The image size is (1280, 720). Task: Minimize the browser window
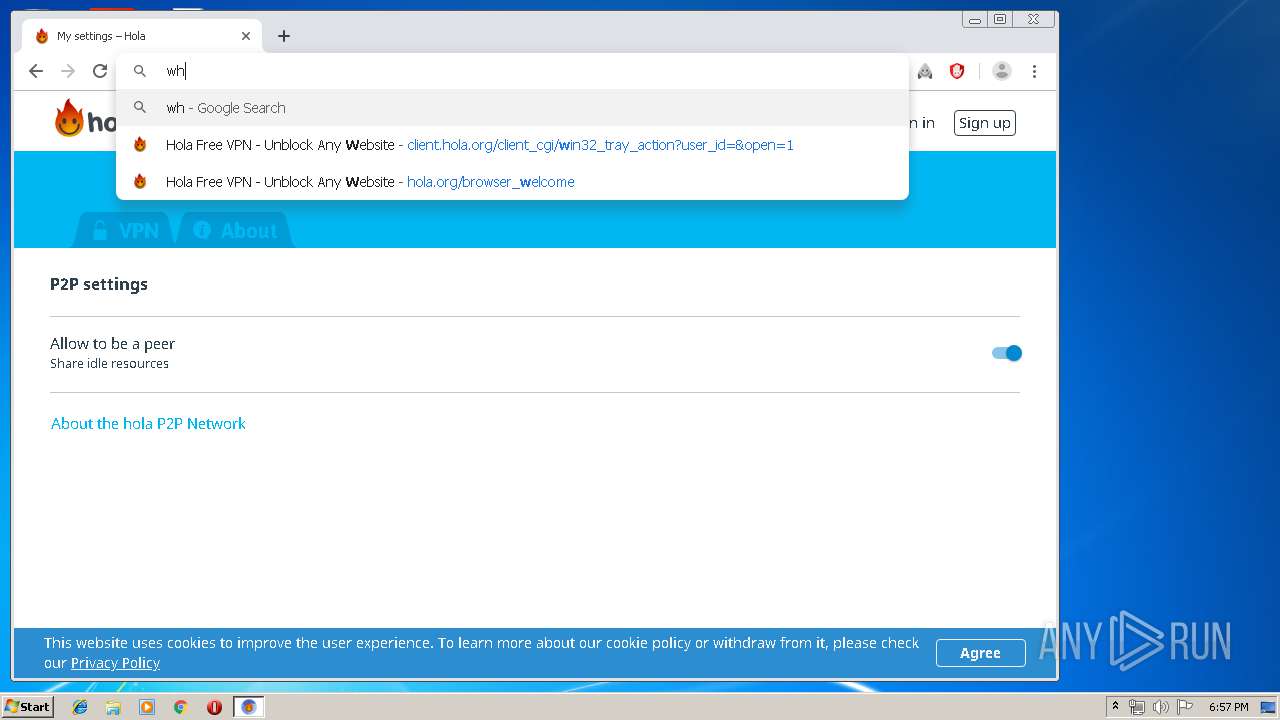(x=975, y=19)
